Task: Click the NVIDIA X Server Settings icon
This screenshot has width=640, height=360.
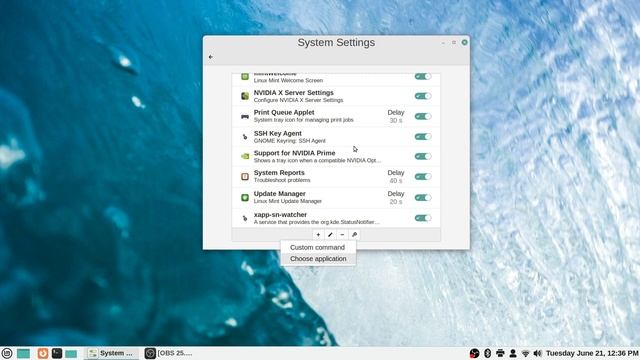Action: pos(245,96)
